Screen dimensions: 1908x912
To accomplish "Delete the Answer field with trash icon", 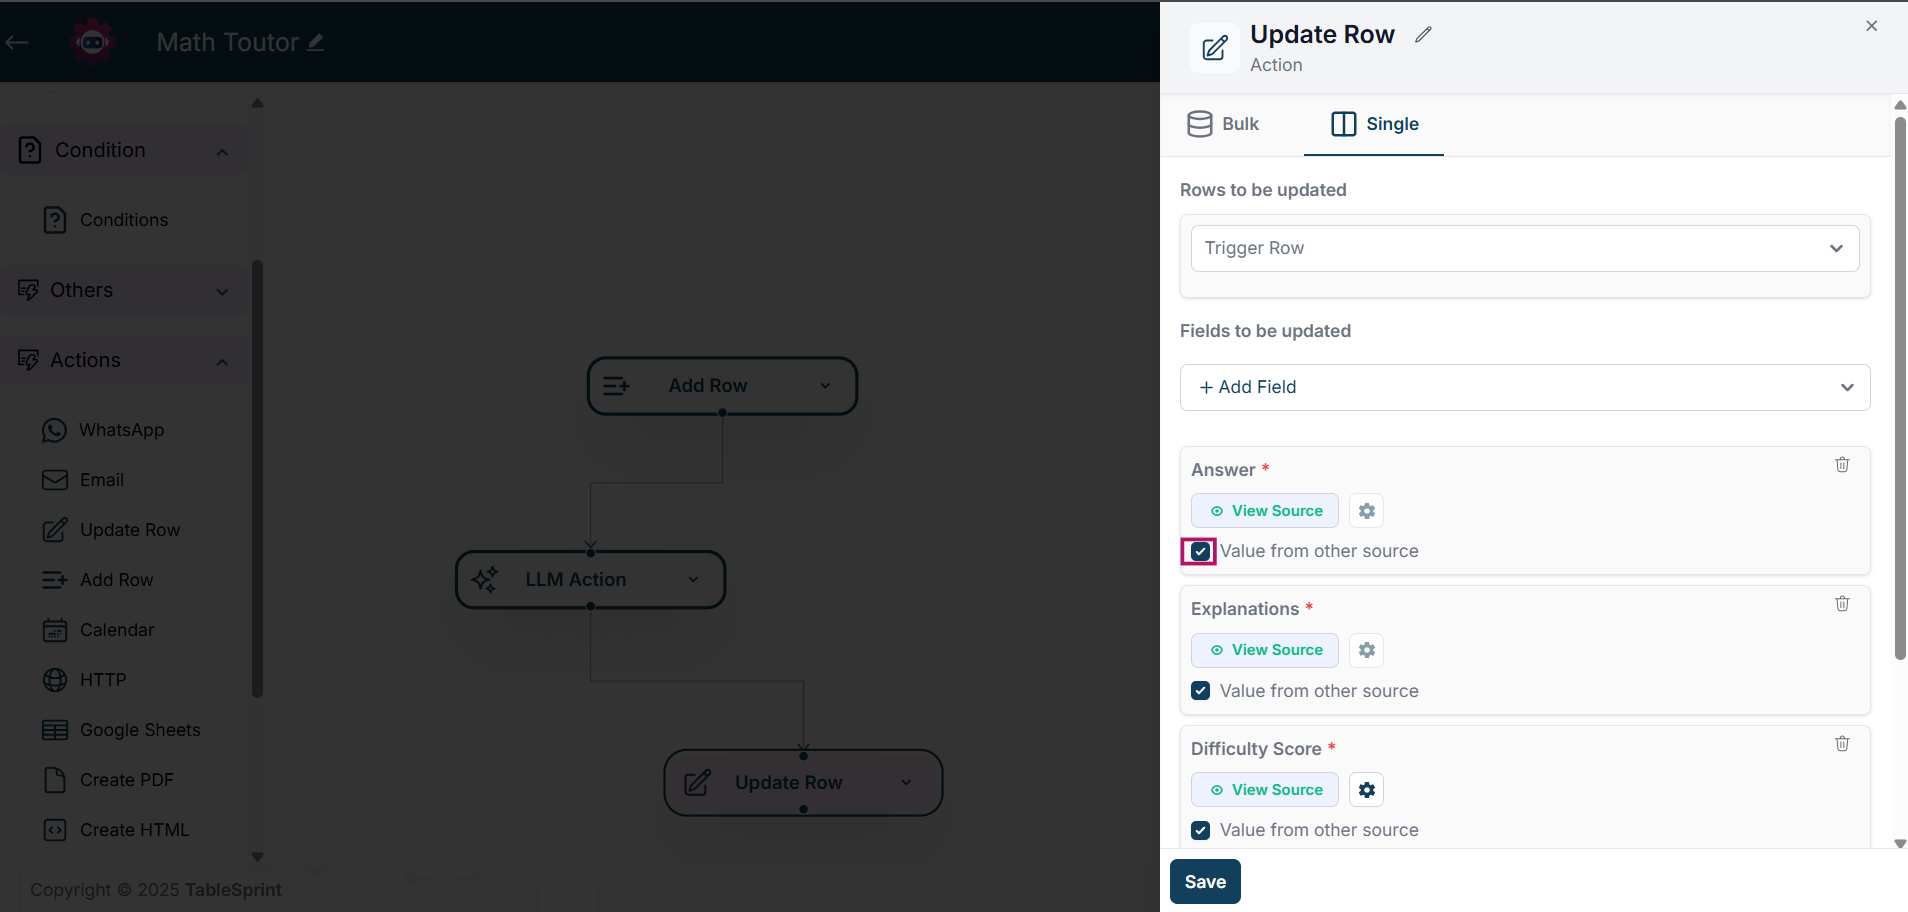I will (1841, 465).
